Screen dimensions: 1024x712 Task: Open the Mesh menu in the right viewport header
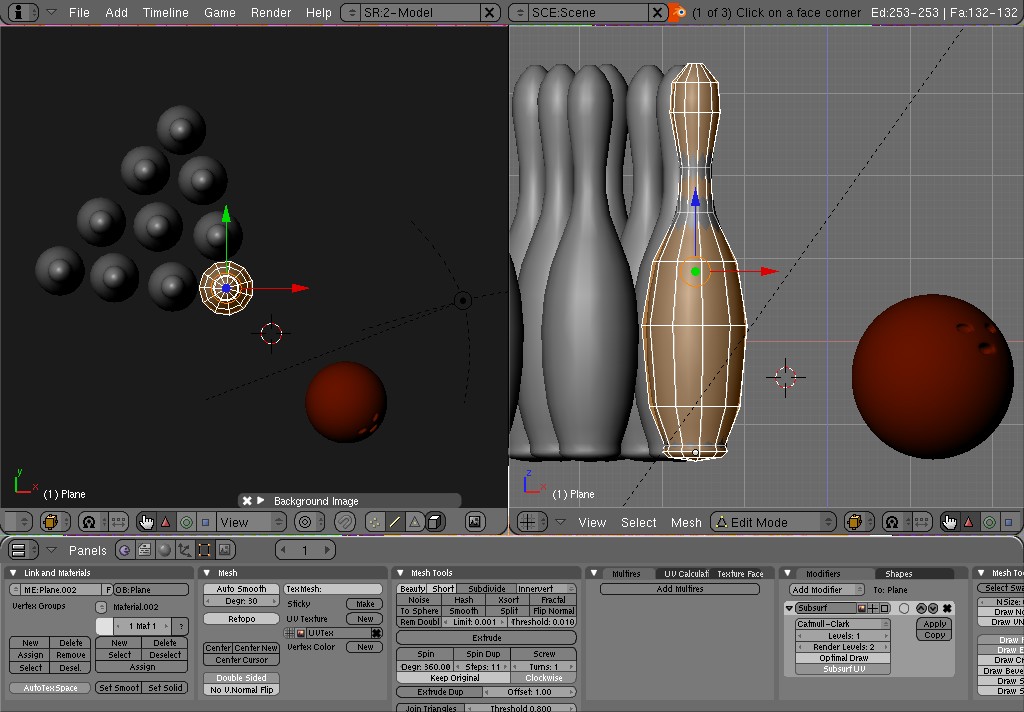click(x=686, y=523)
